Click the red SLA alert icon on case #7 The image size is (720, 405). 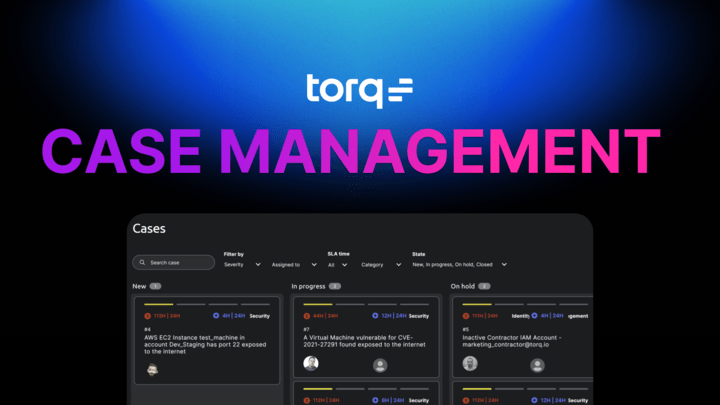[x=307, y=316]
